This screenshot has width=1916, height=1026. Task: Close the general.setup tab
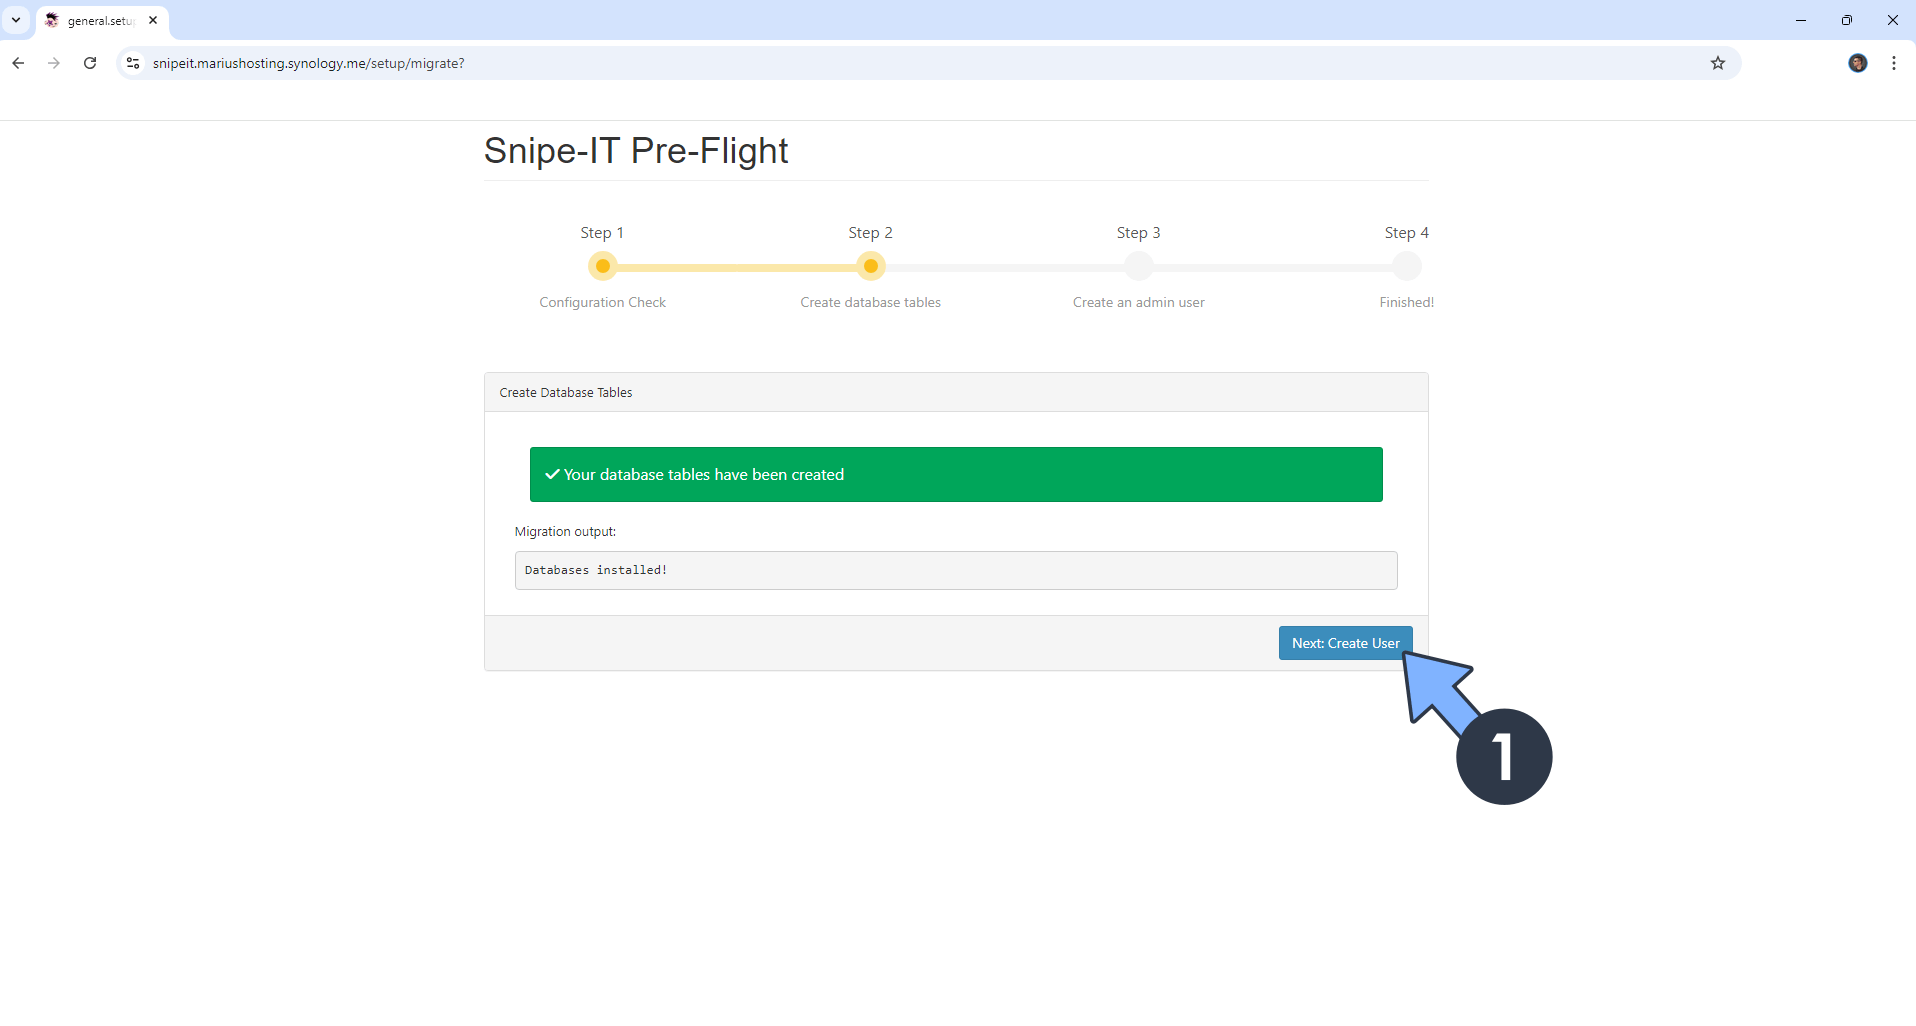(x=153, y=20)
